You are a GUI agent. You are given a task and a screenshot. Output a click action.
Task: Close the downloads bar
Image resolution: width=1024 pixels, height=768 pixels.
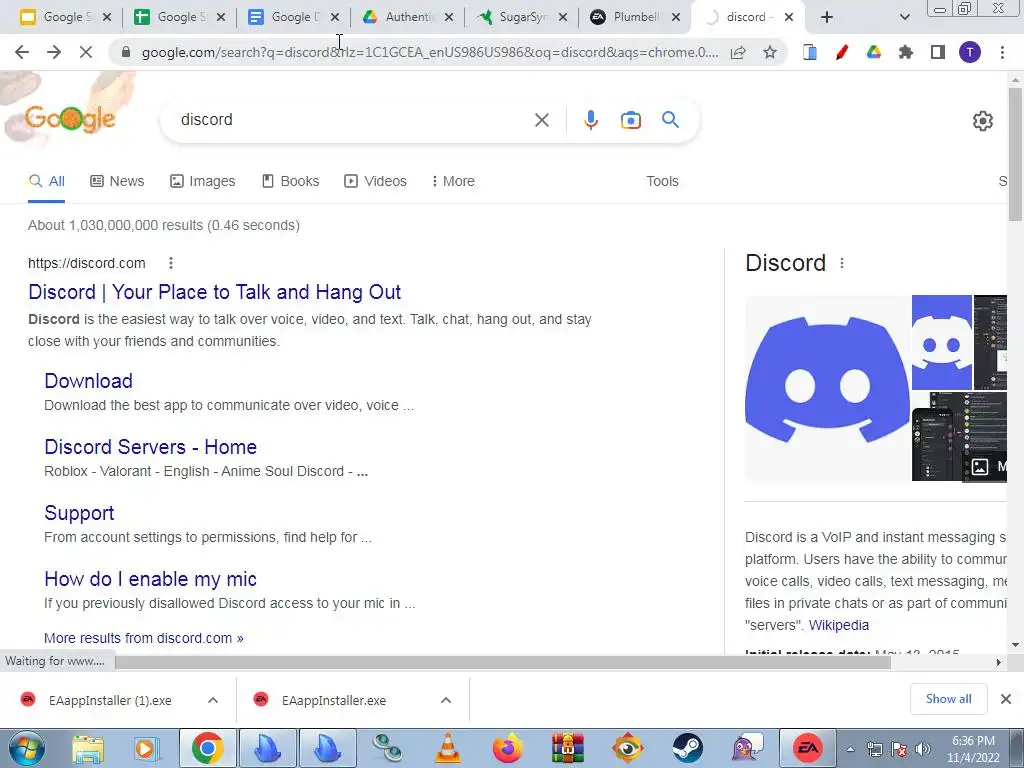click(1006, 699)
